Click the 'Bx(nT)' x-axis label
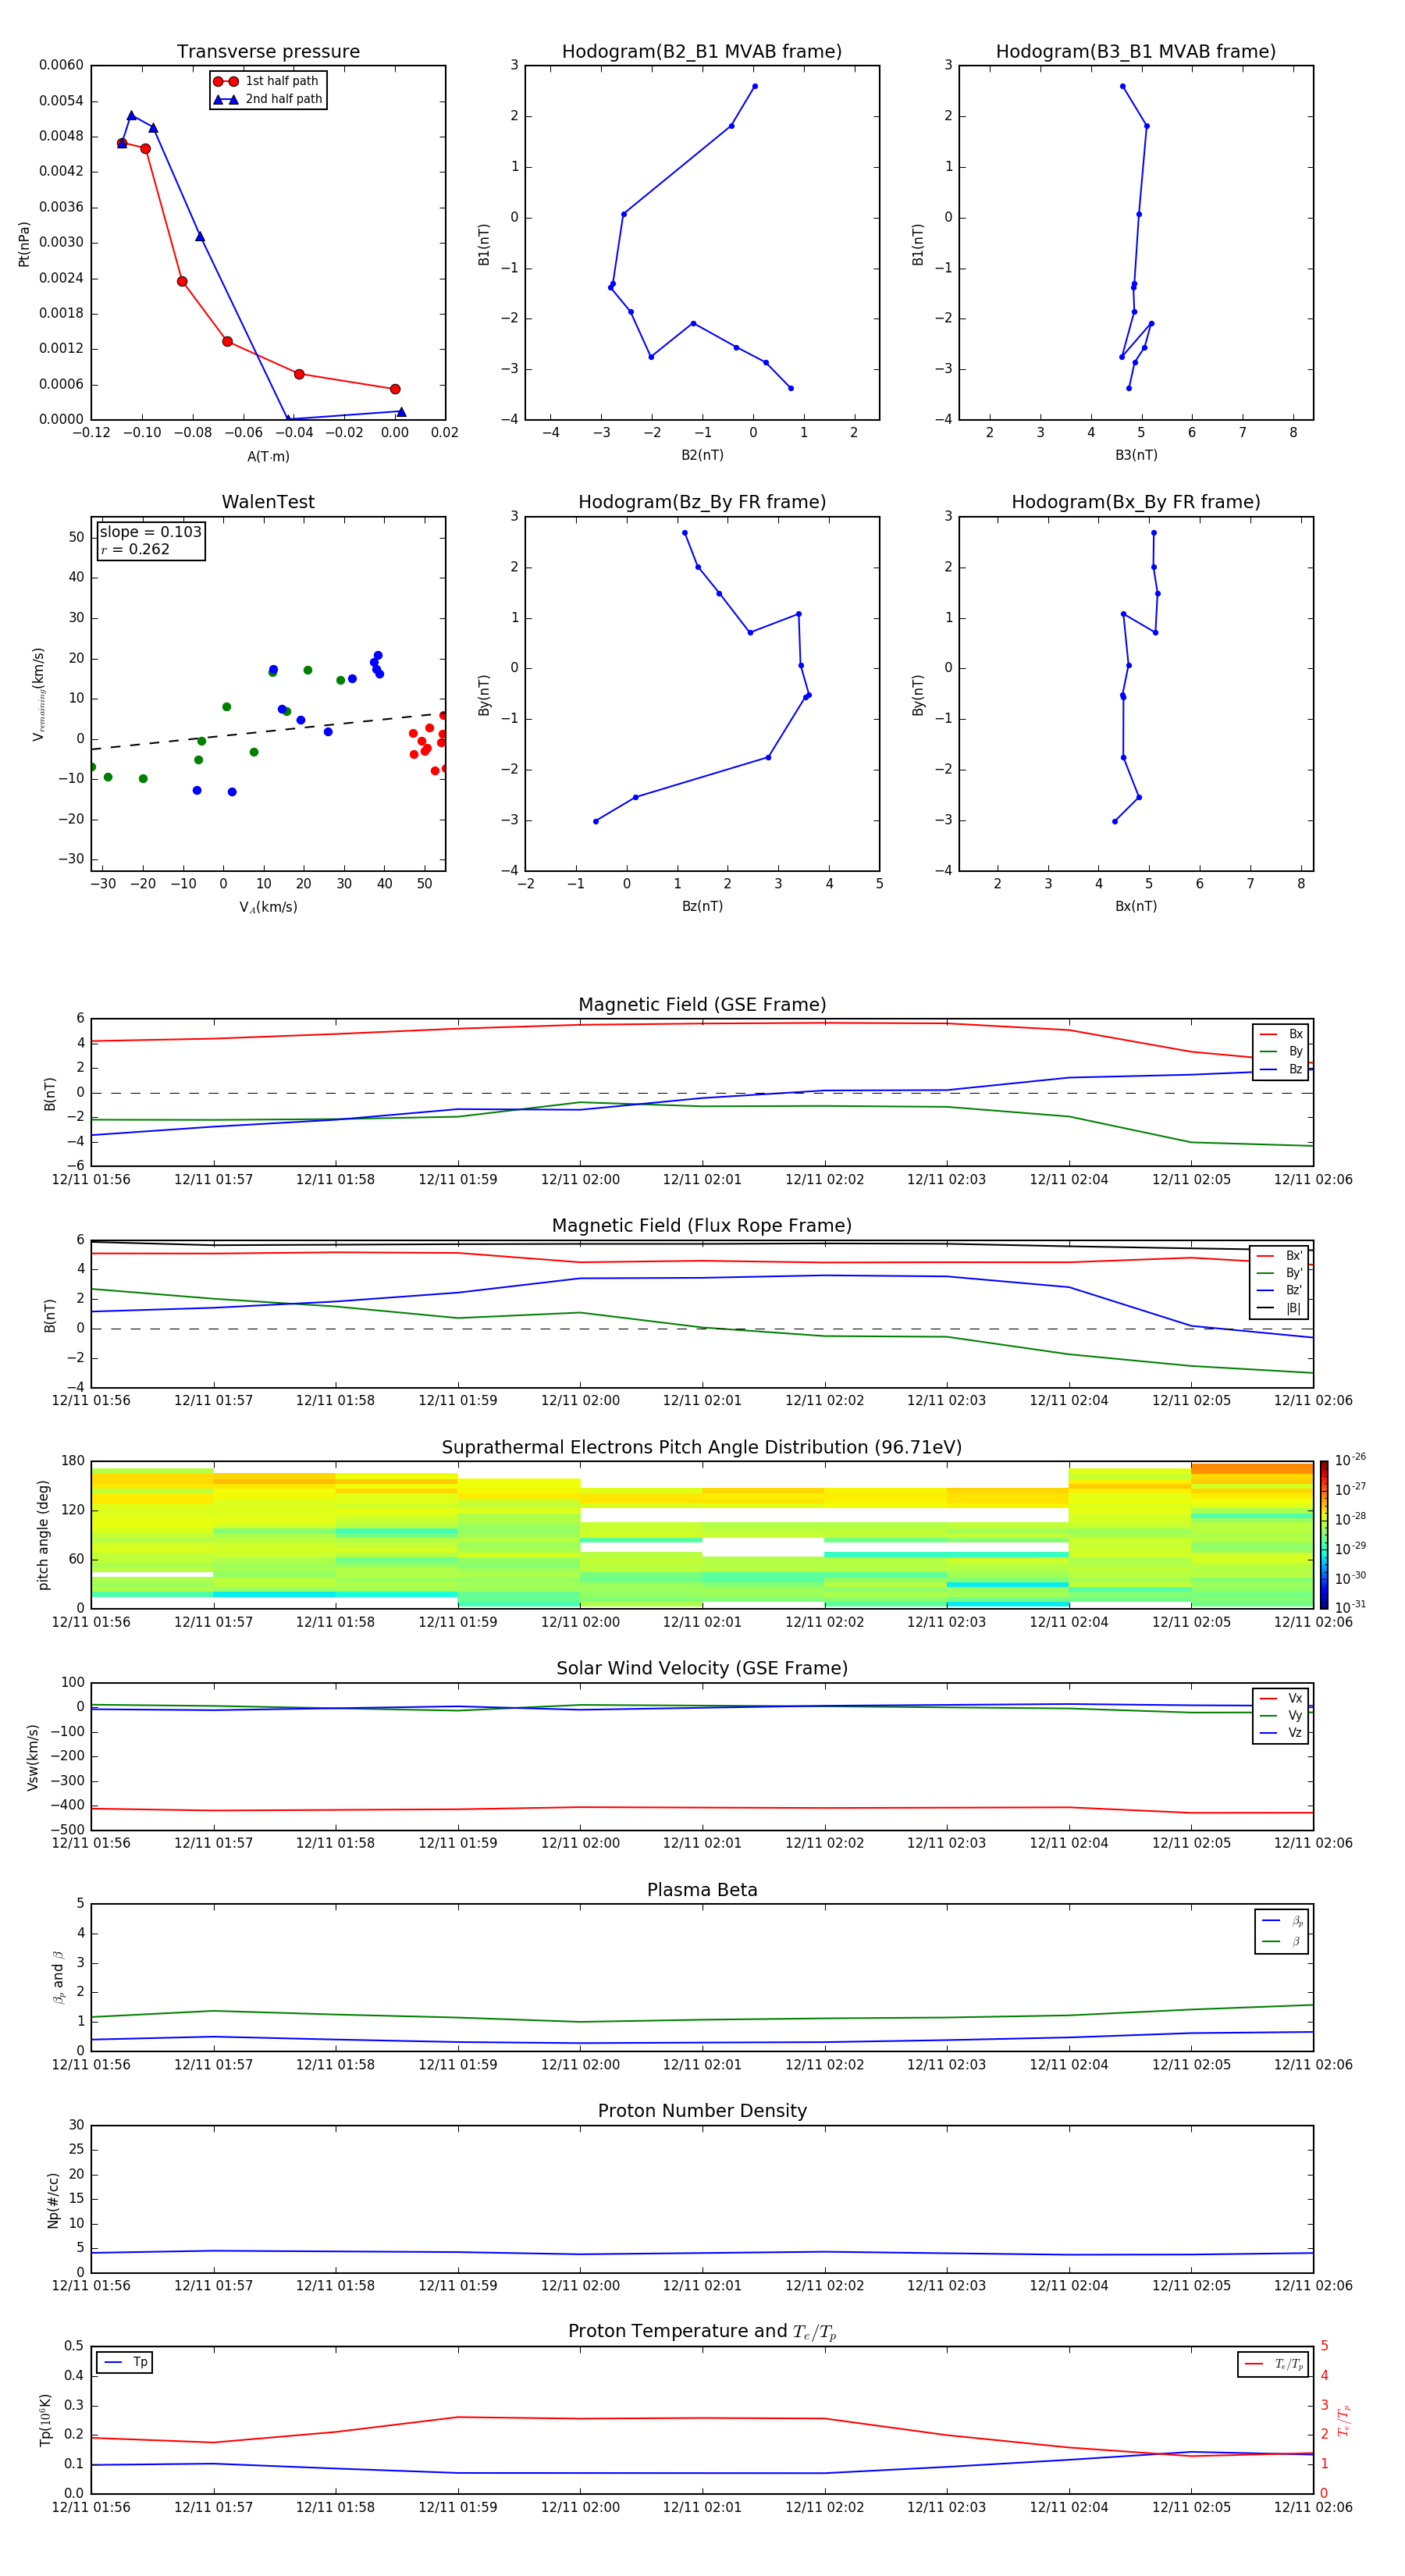Screen dimensions: 1405x2576 click(x=1136, y=906)
